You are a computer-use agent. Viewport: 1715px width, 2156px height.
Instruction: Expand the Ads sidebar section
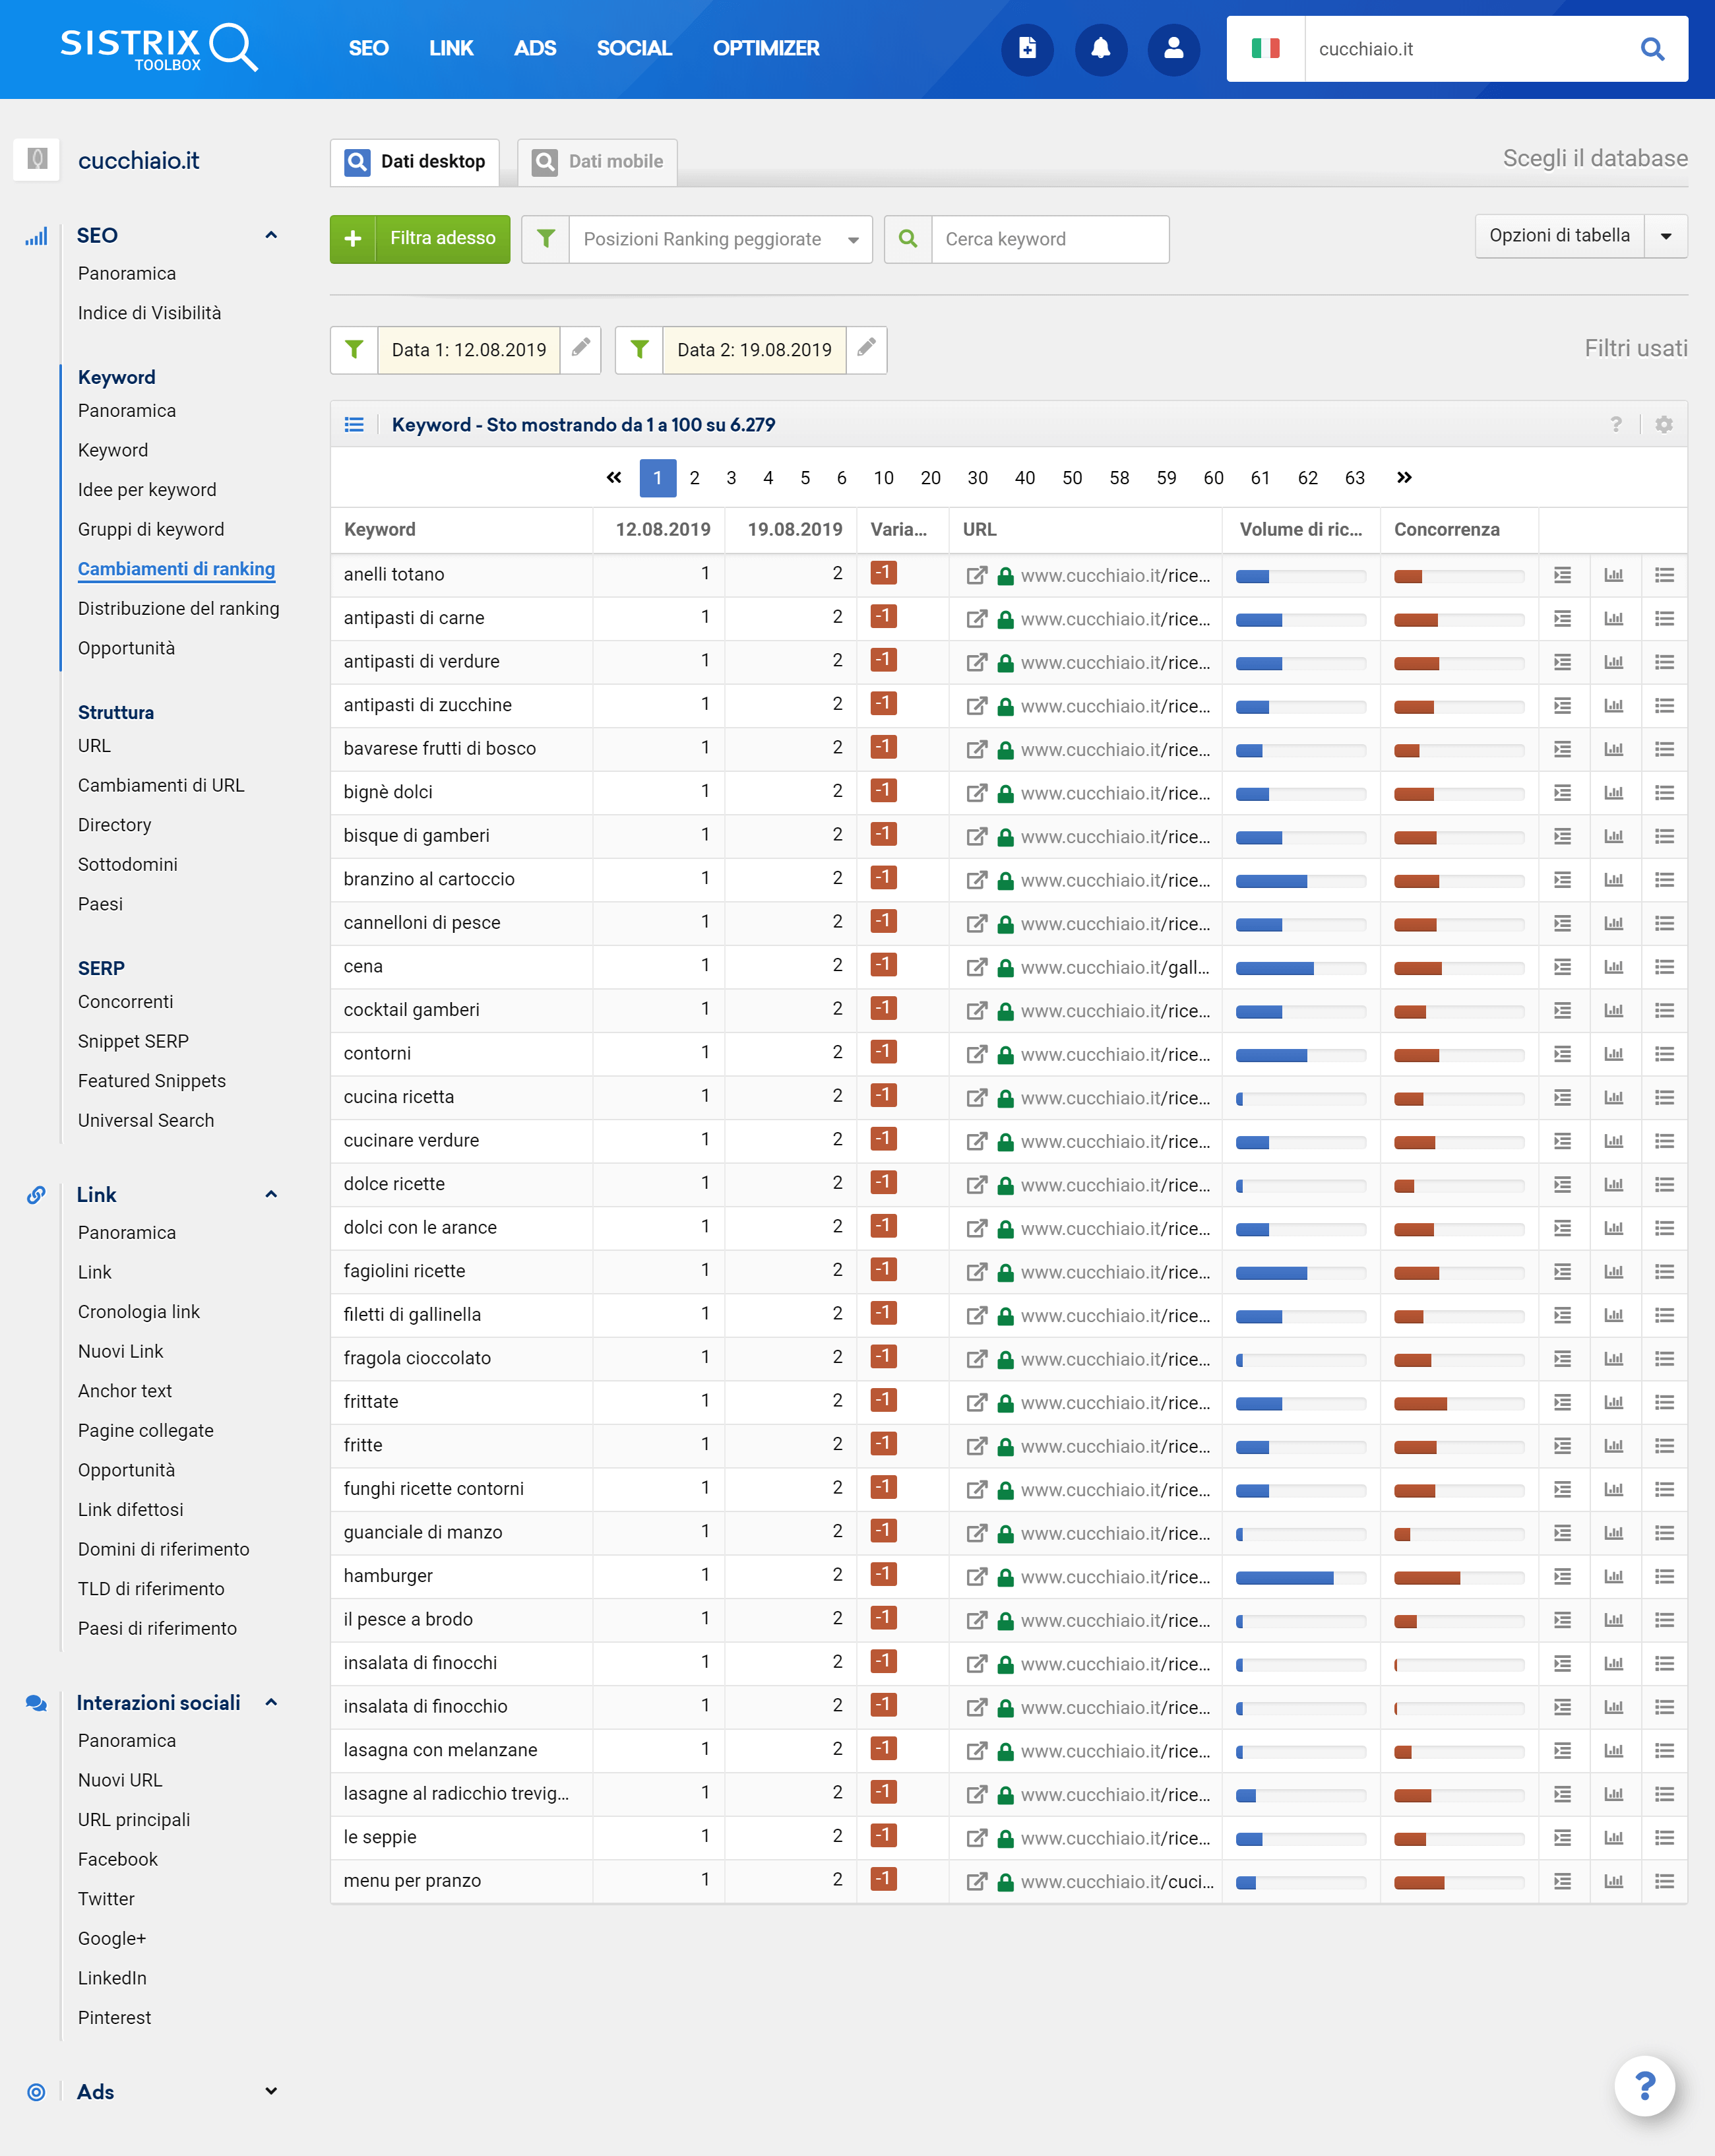tap(271, 2091)
